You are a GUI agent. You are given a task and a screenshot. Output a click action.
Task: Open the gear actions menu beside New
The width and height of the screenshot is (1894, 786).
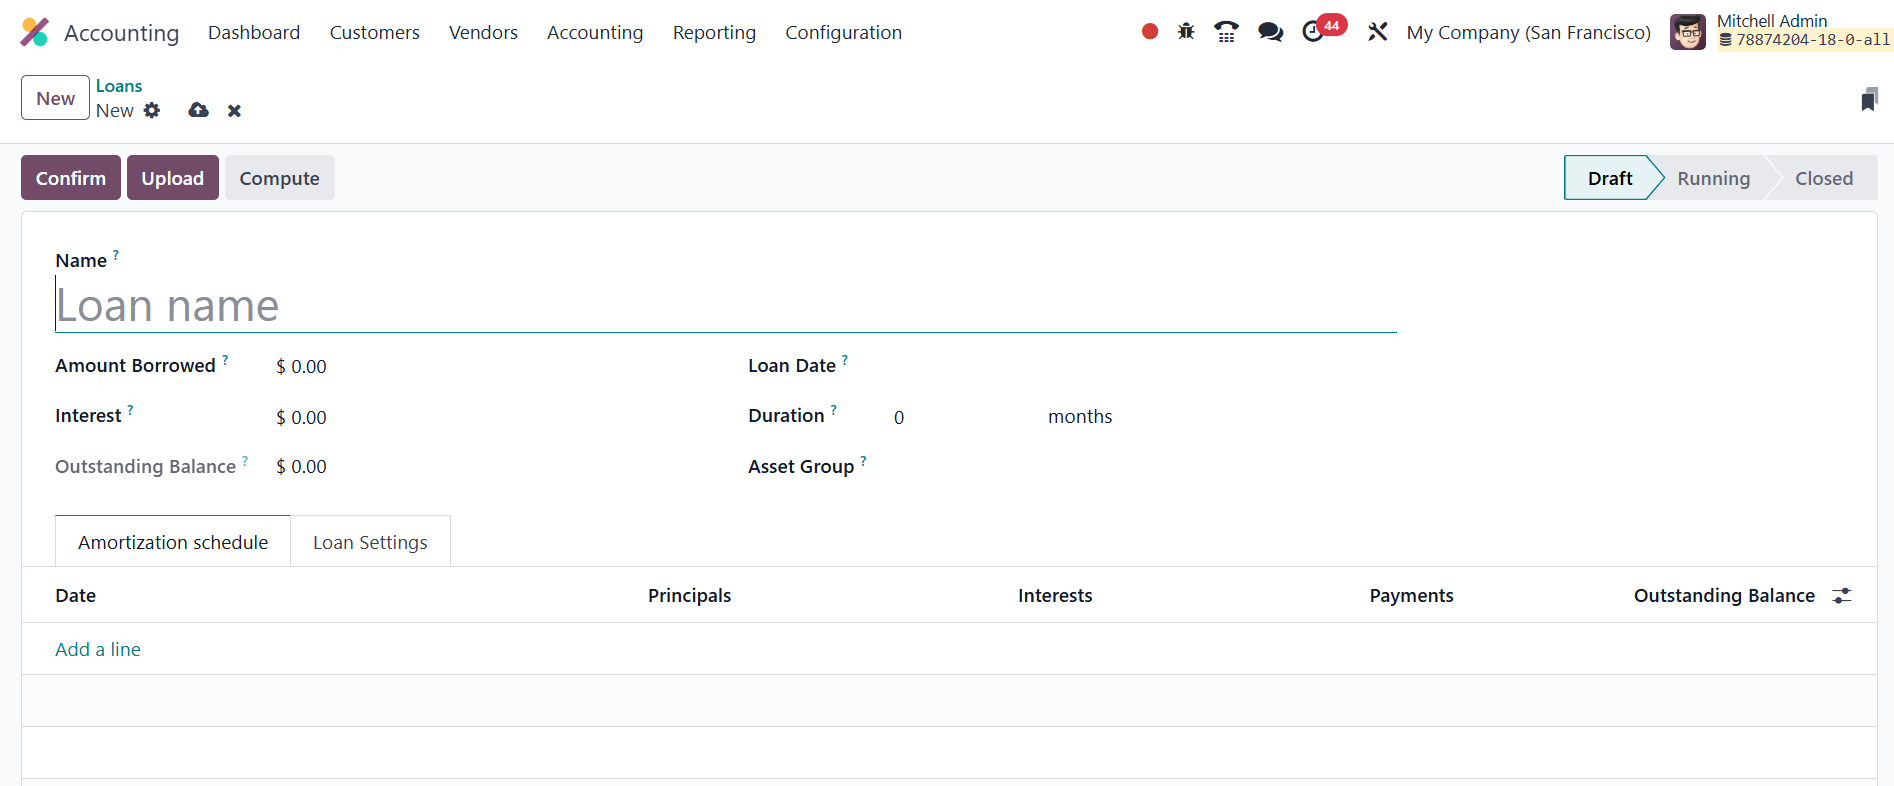(152, 110)
